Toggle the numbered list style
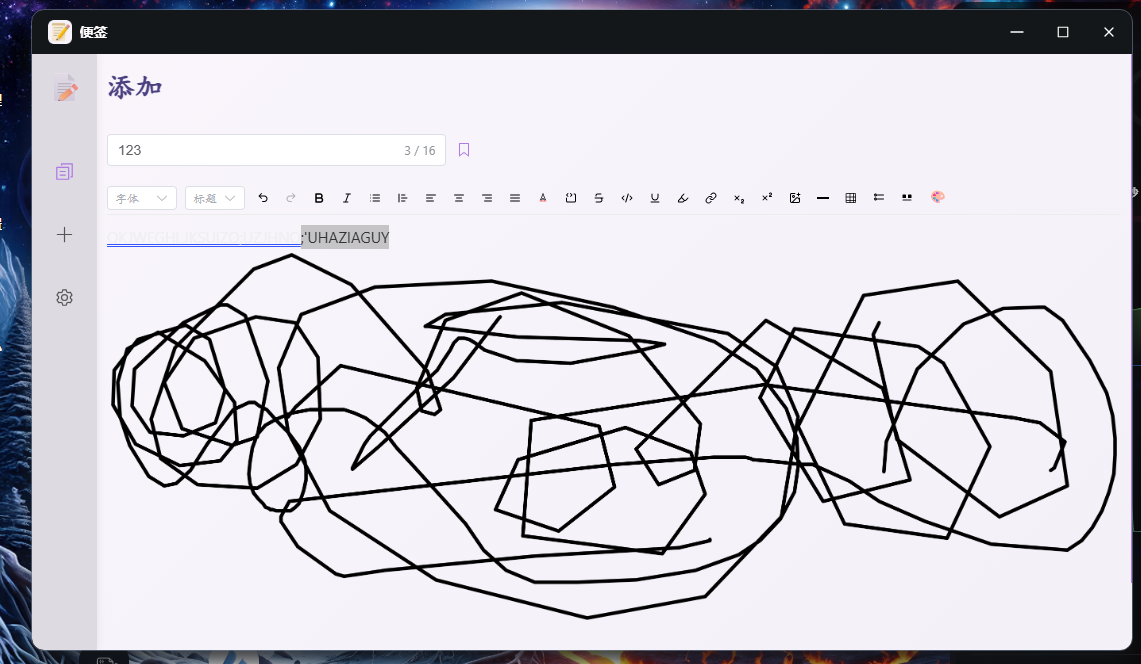Viewport: 1141px width, 664px height. [x=402, y=197]
